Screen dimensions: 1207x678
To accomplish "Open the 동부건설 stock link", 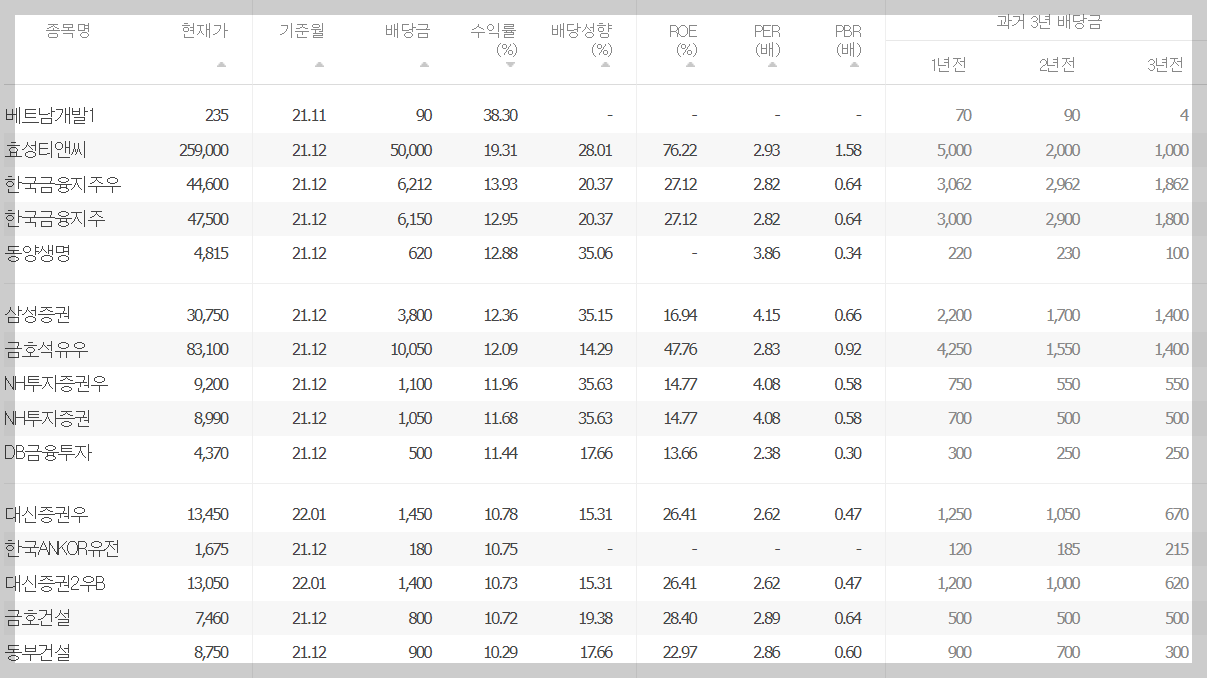I will 38,653.
